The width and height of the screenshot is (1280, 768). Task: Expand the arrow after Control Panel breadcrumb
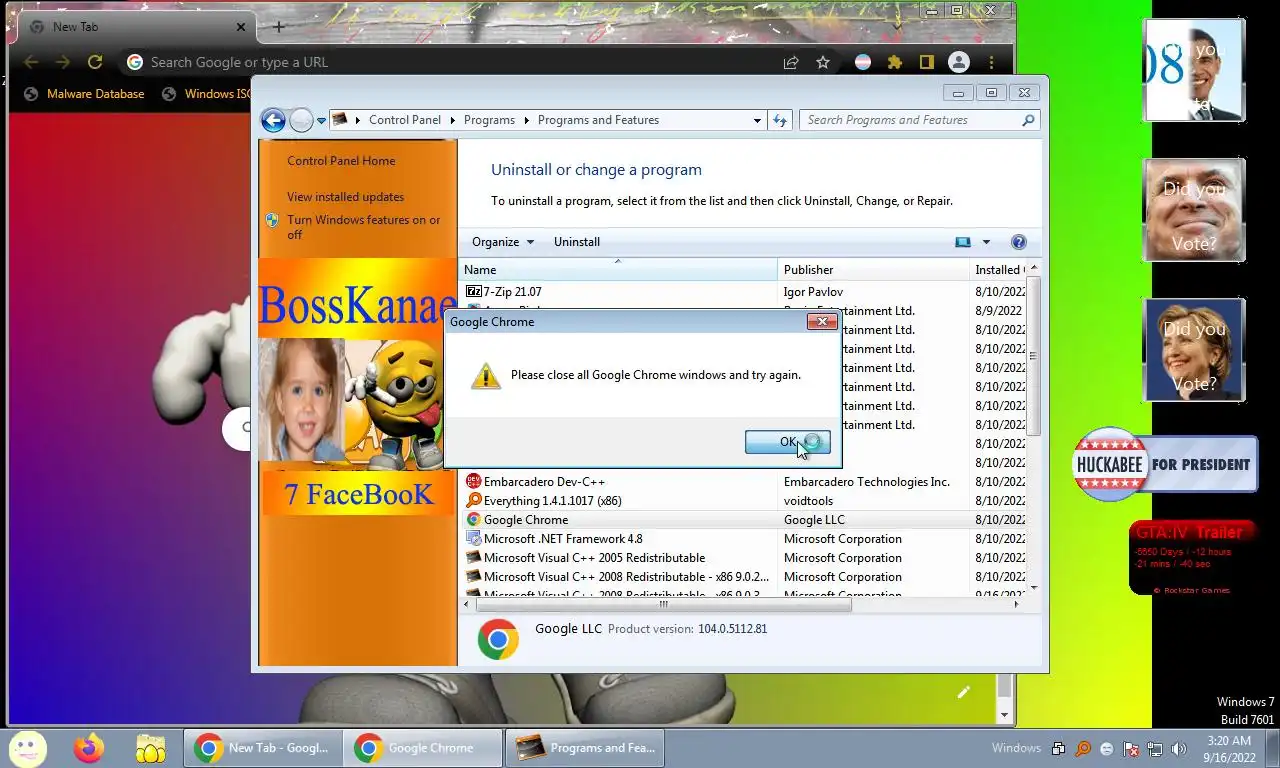[x=452, y=120]
